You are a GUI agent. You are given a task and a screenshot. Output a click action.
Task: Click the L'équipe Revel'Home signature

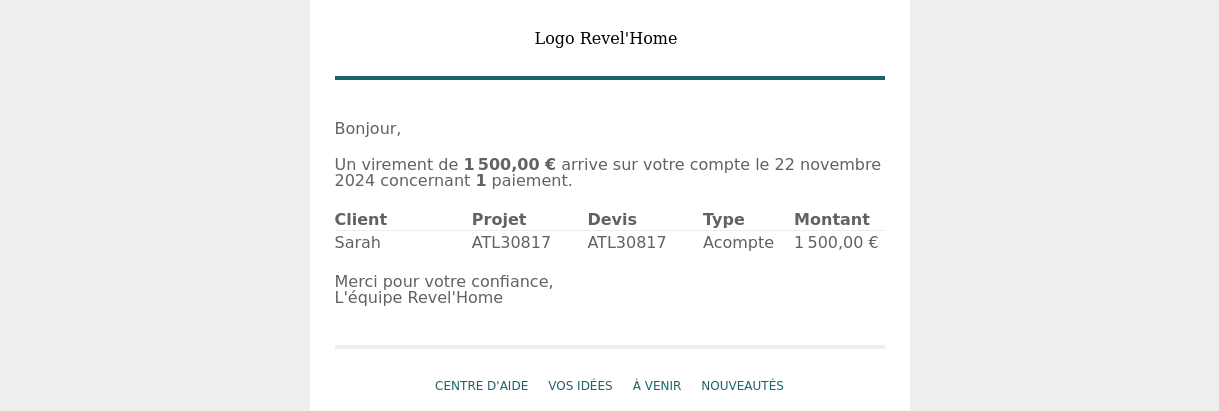click(x=419, y=298)
